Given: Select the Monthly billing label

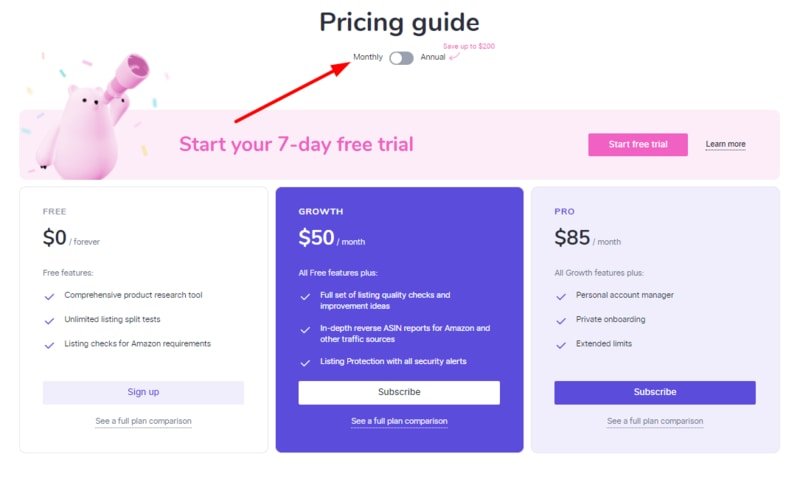Looking at the screenshot, I should pyautogui.click(x=367, y=57).
